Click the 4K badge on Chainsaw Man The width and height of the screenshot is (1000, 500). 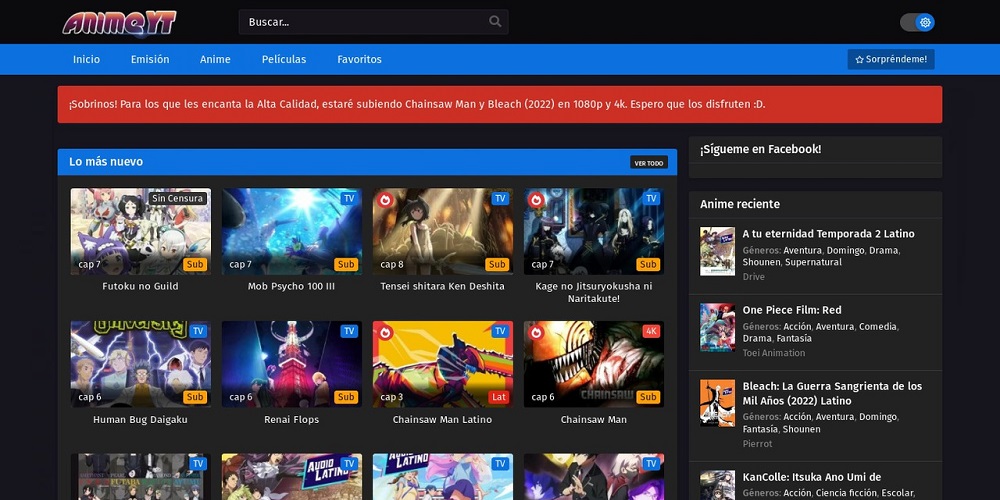tap(651, 331)
